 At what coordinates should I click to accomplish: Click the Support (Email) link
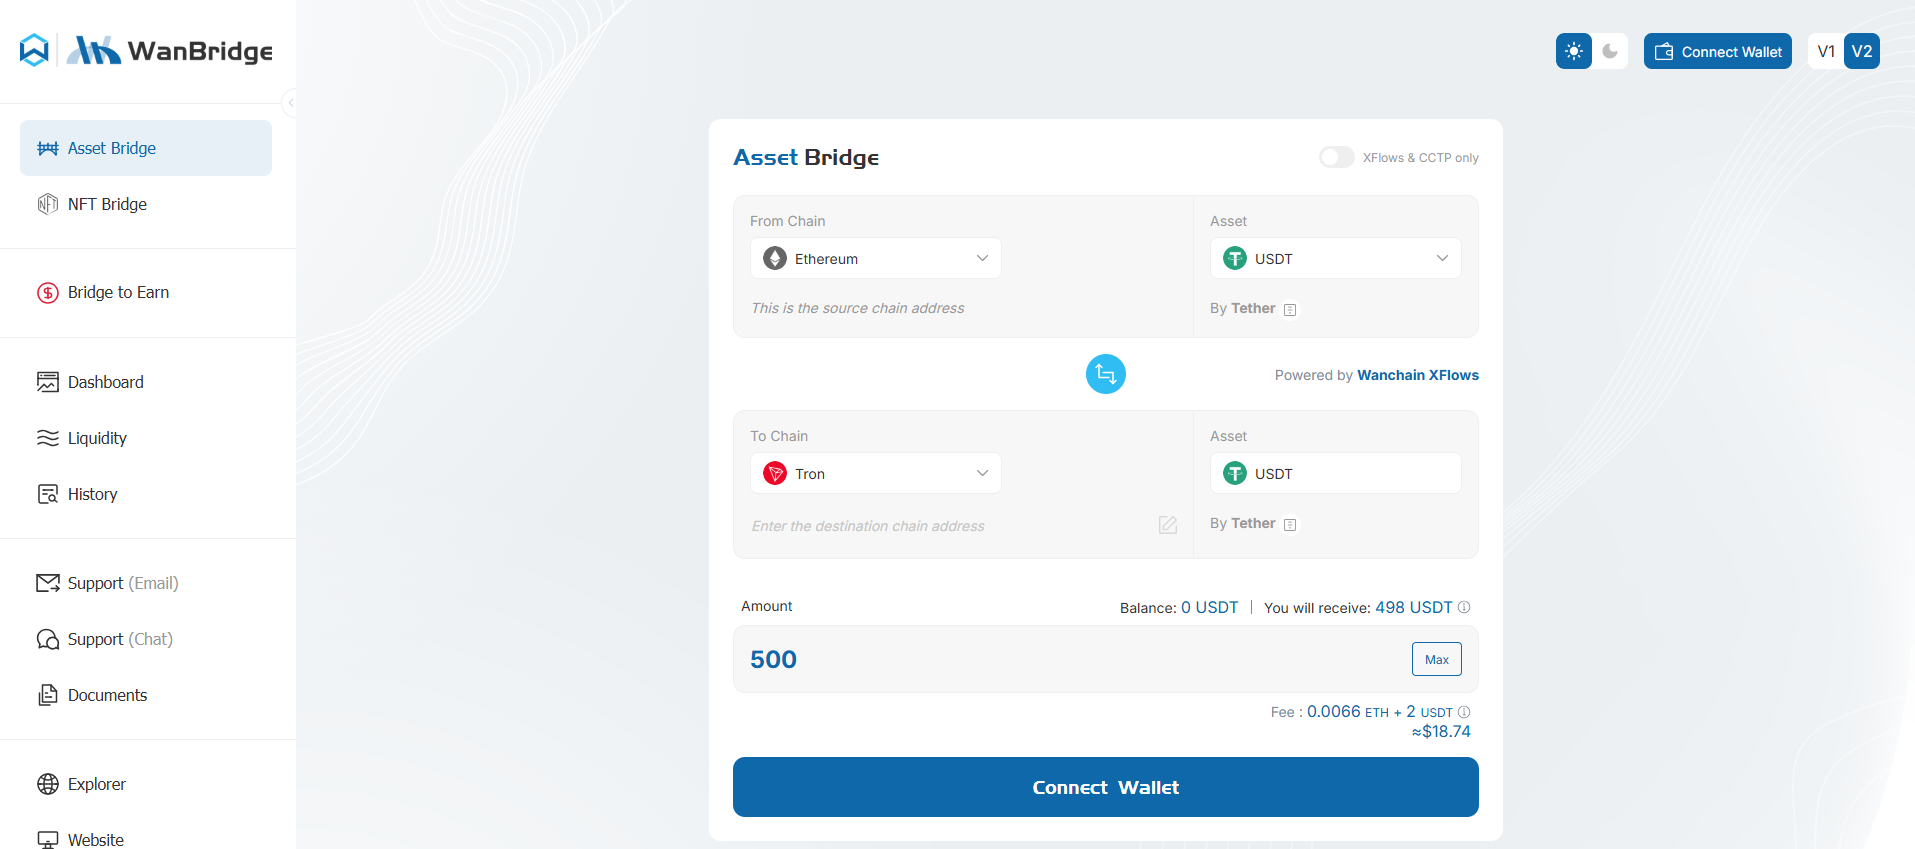click(146, 583)
